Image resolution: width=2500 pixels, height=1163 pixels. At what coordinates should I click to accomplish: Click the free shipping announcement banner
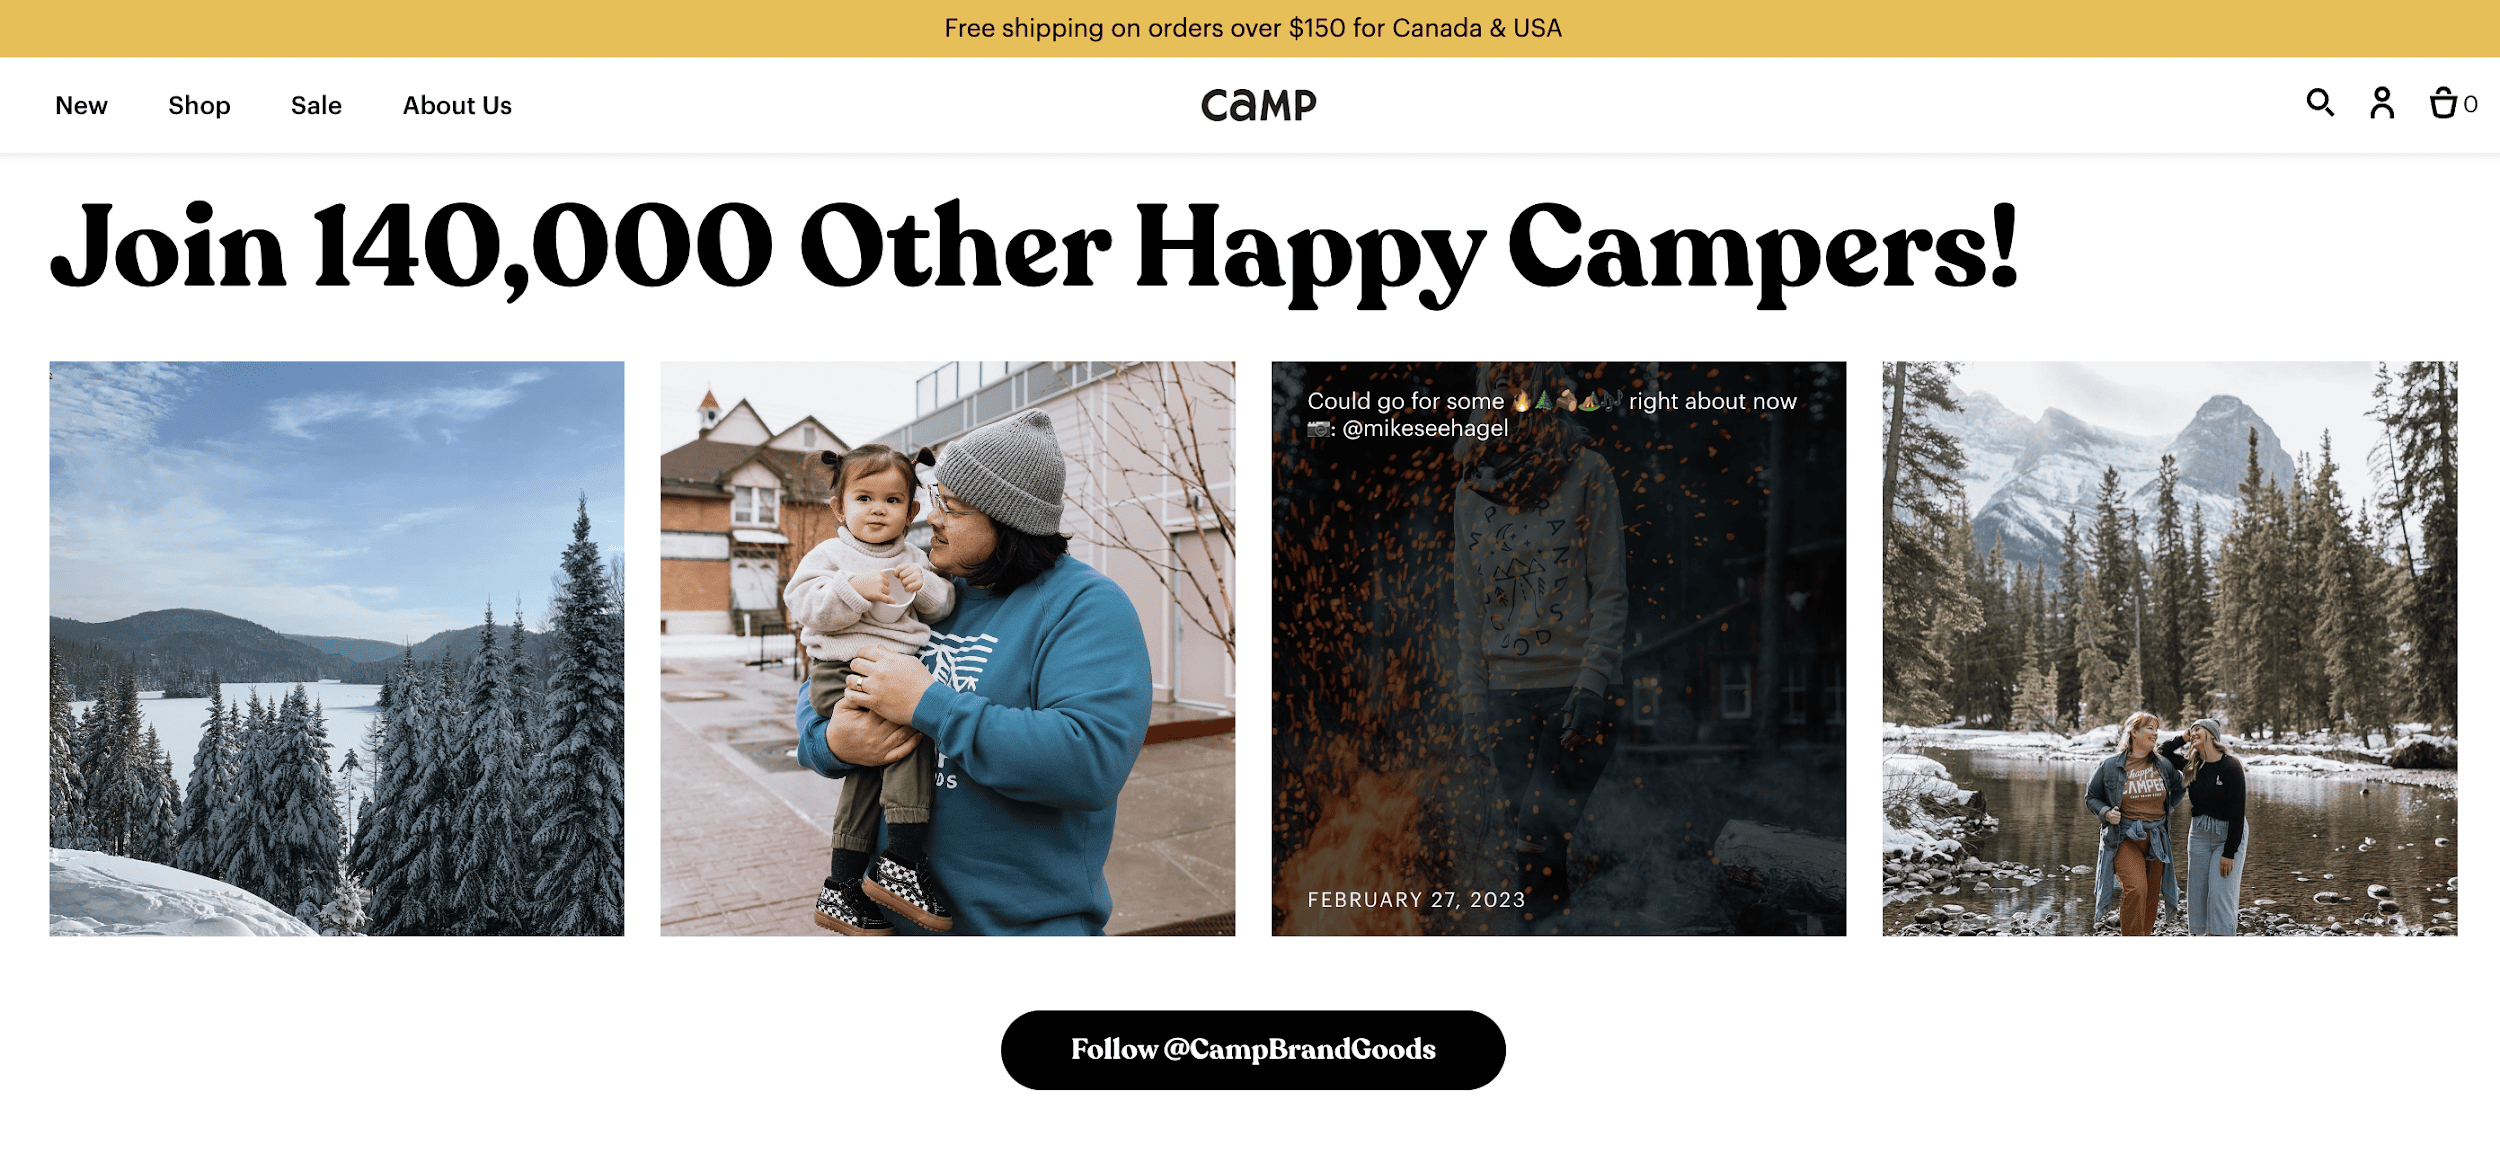click(1250, 27)
